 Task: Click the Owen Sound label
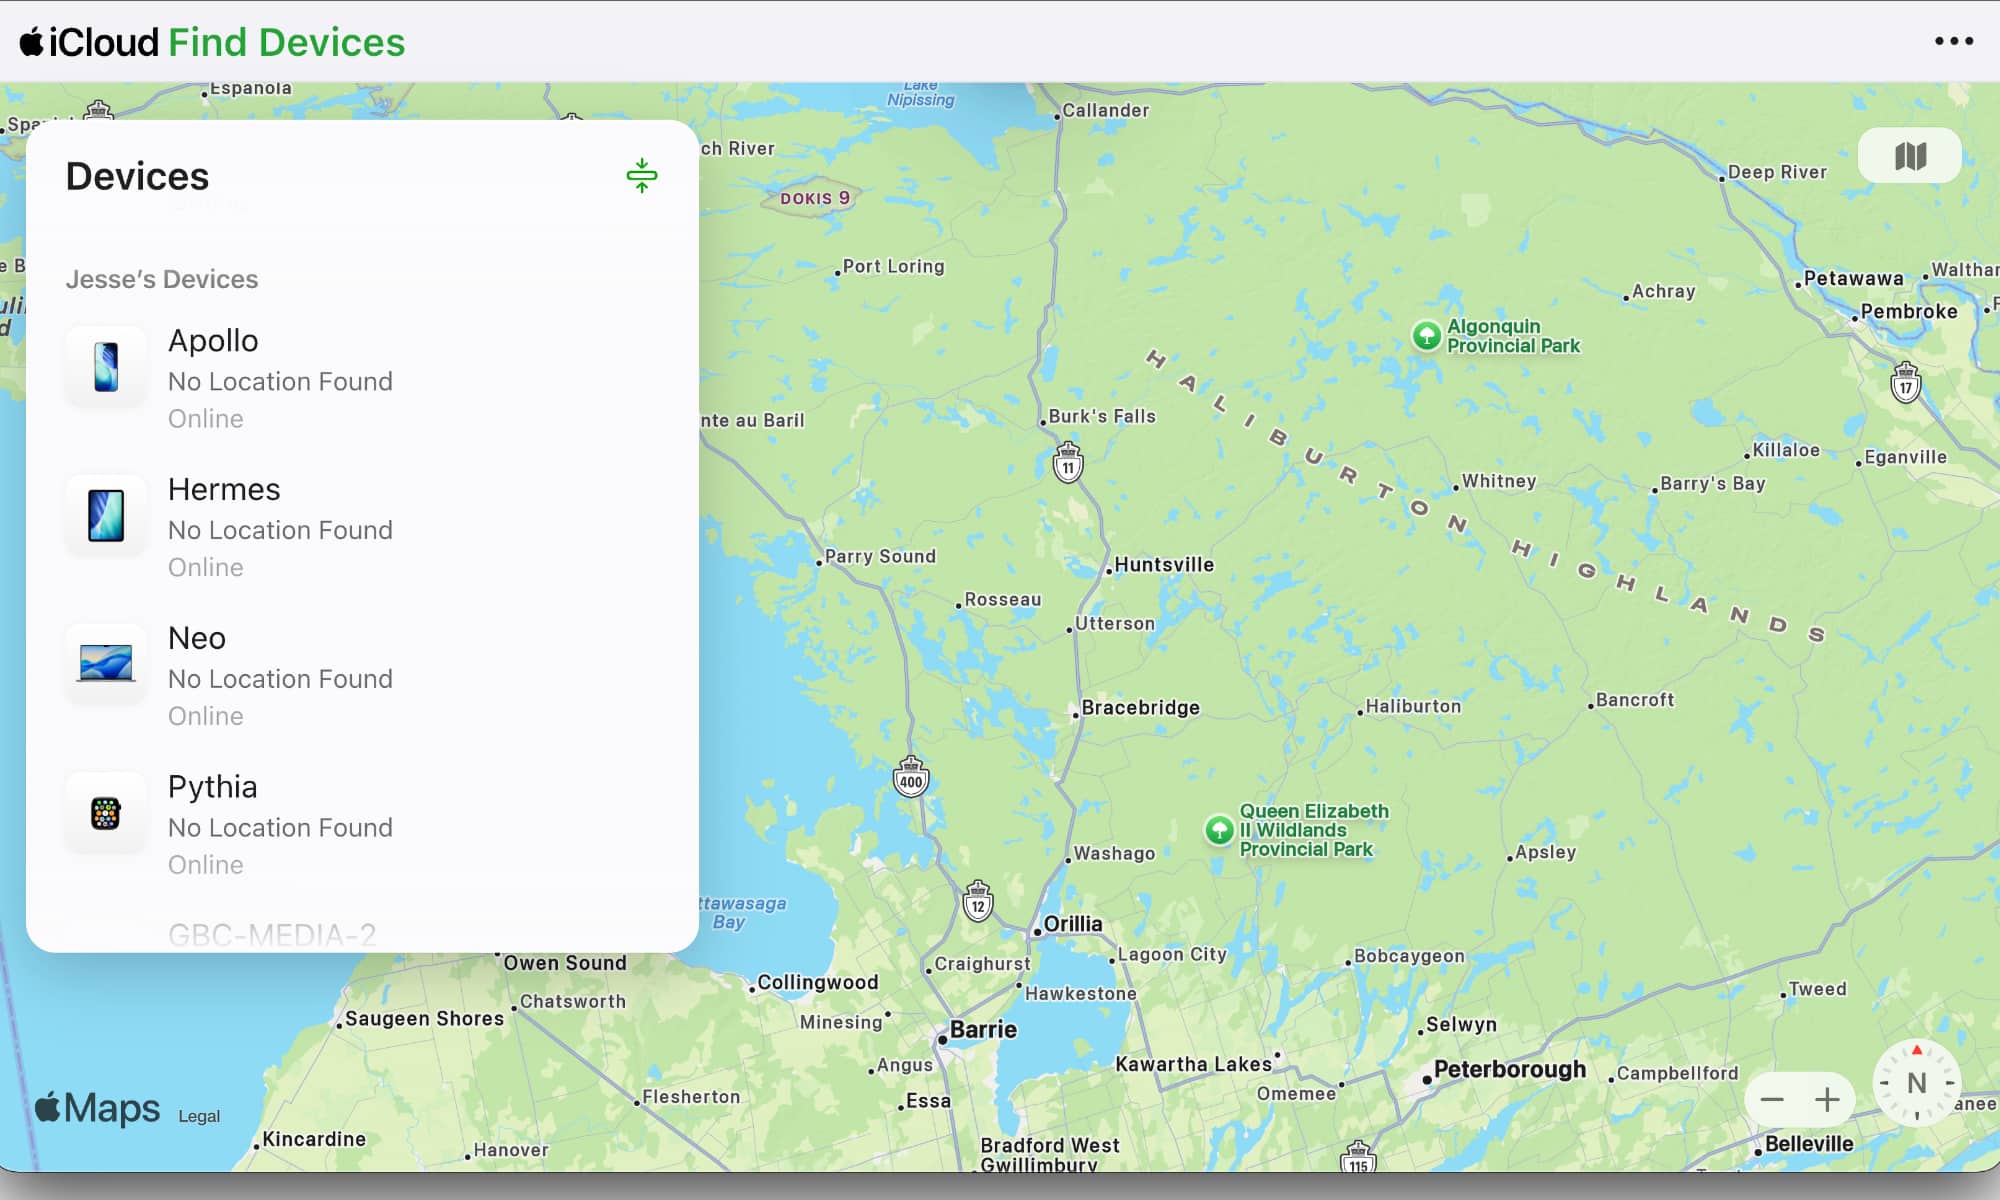click(565, 963)
